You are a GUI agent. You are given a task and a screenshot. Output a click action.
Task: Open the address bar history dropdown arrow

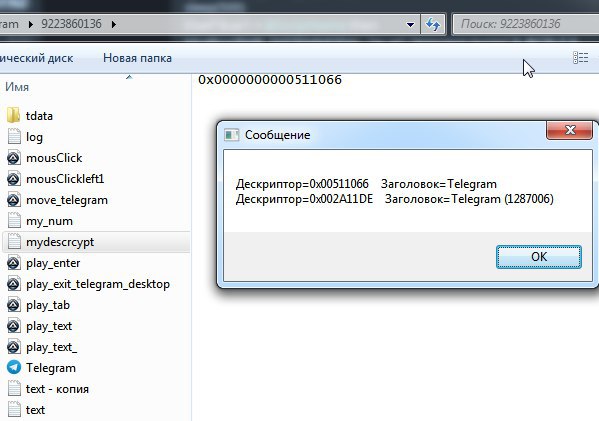click(410, 24)
